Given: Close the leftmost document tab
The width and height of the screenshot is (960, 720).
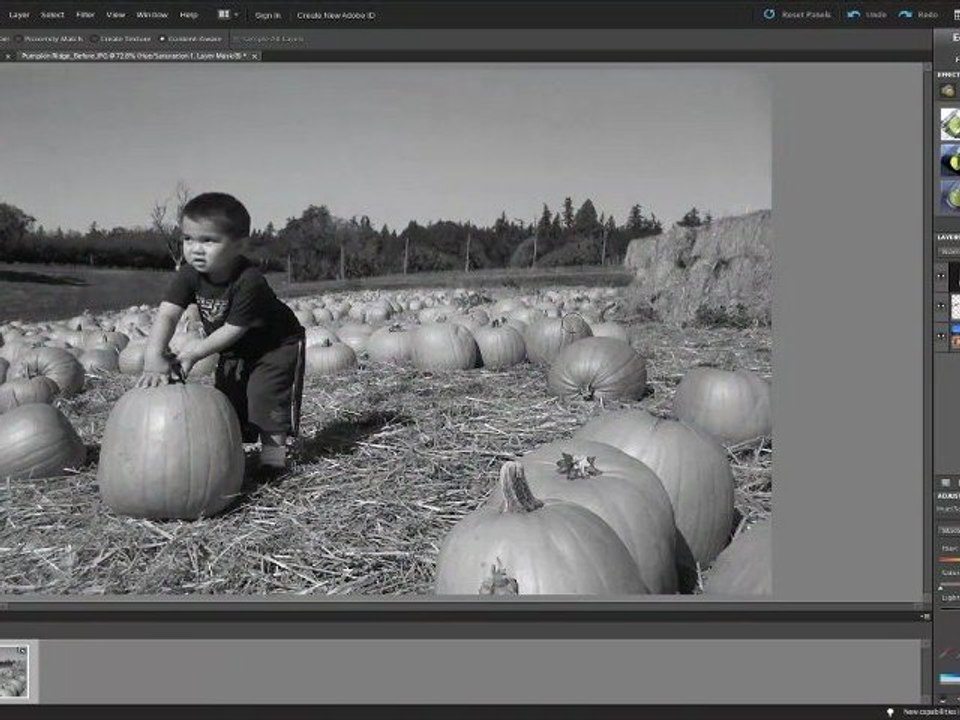Looking at the screenshot, I should pos(8,56).
